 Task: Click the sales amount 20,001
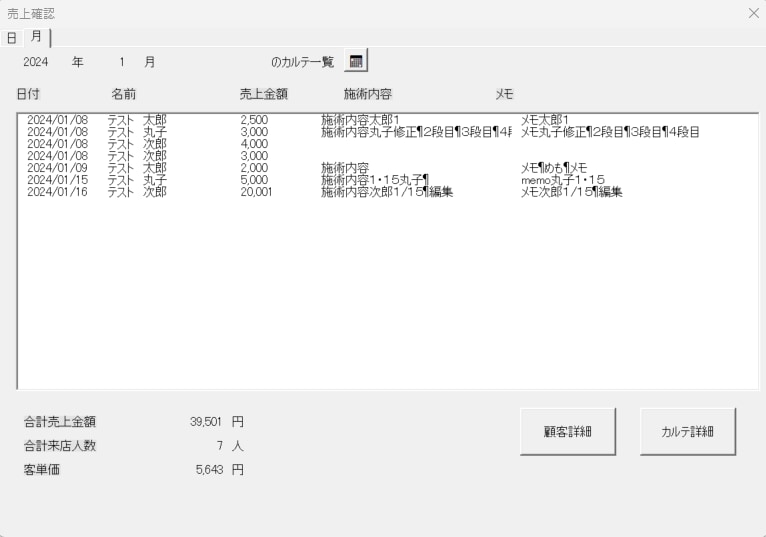256,192
